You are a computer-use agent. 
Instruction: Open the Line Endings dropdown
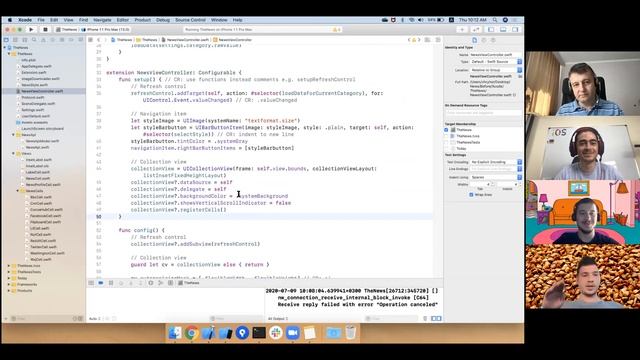496,169
